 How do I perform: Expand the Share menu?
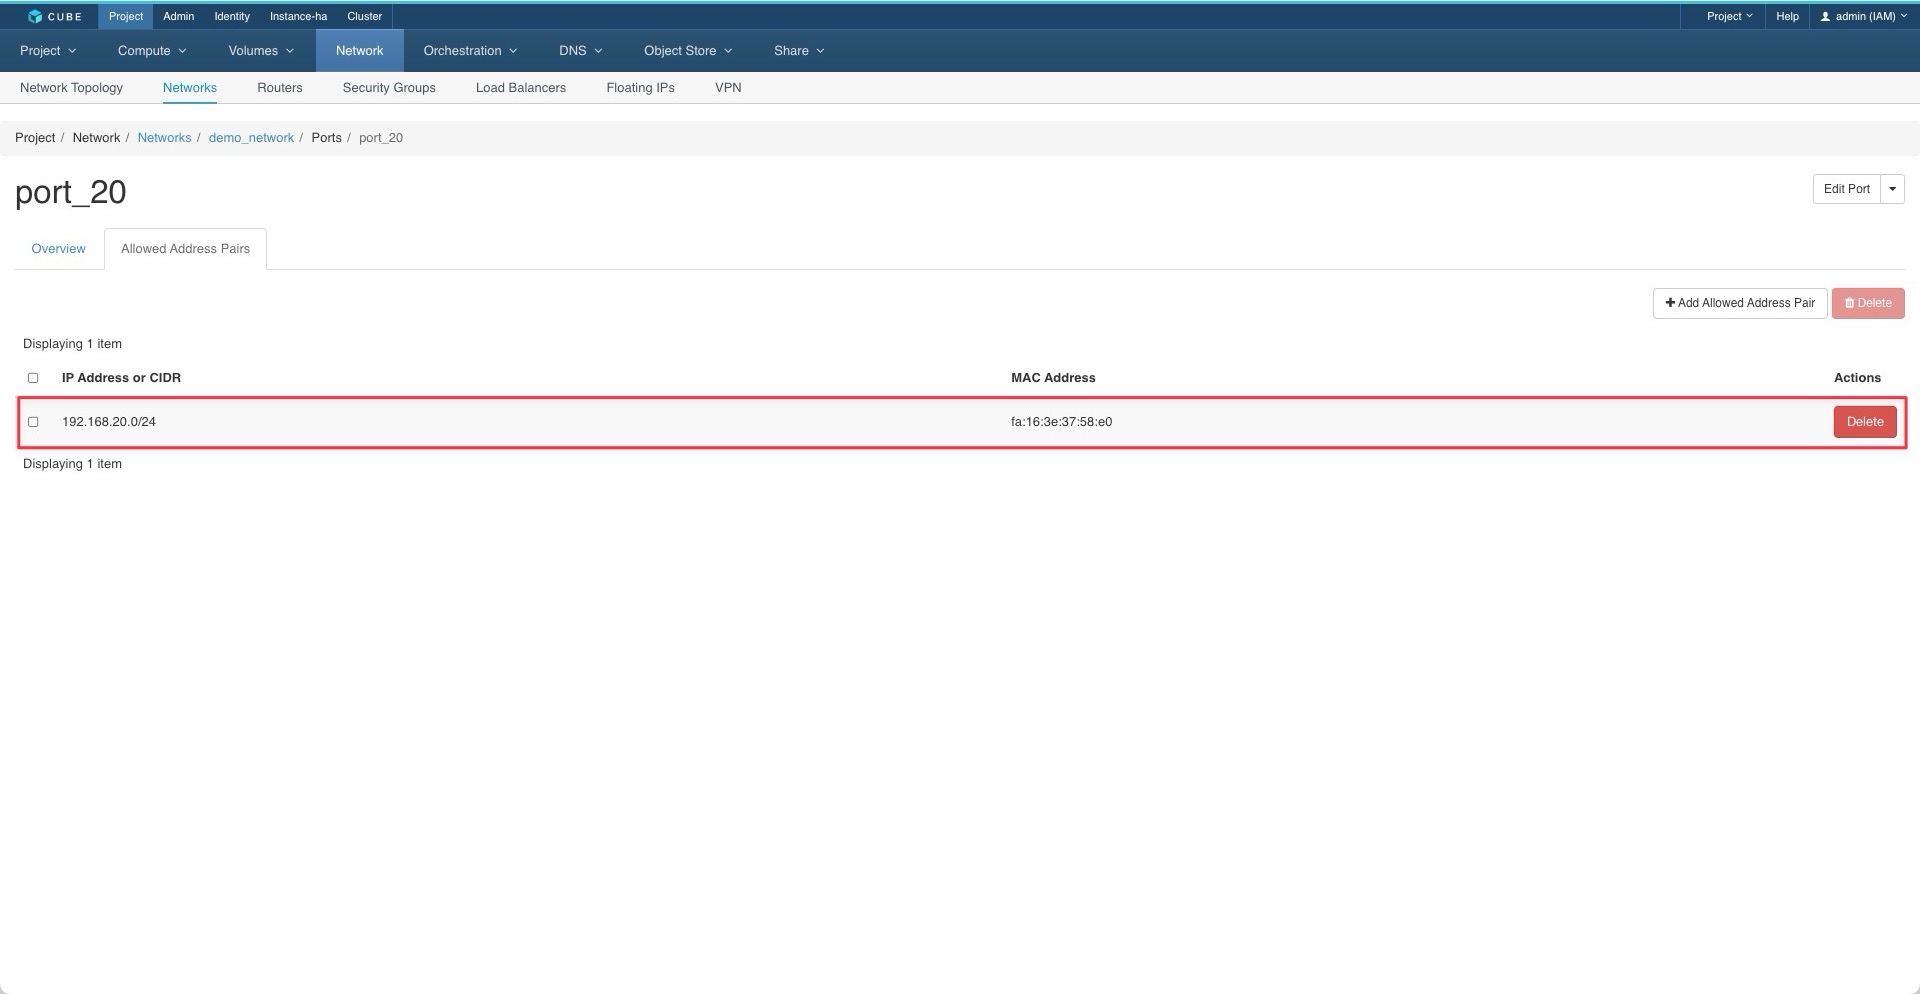pyautogui.click(x=799, y=50)
